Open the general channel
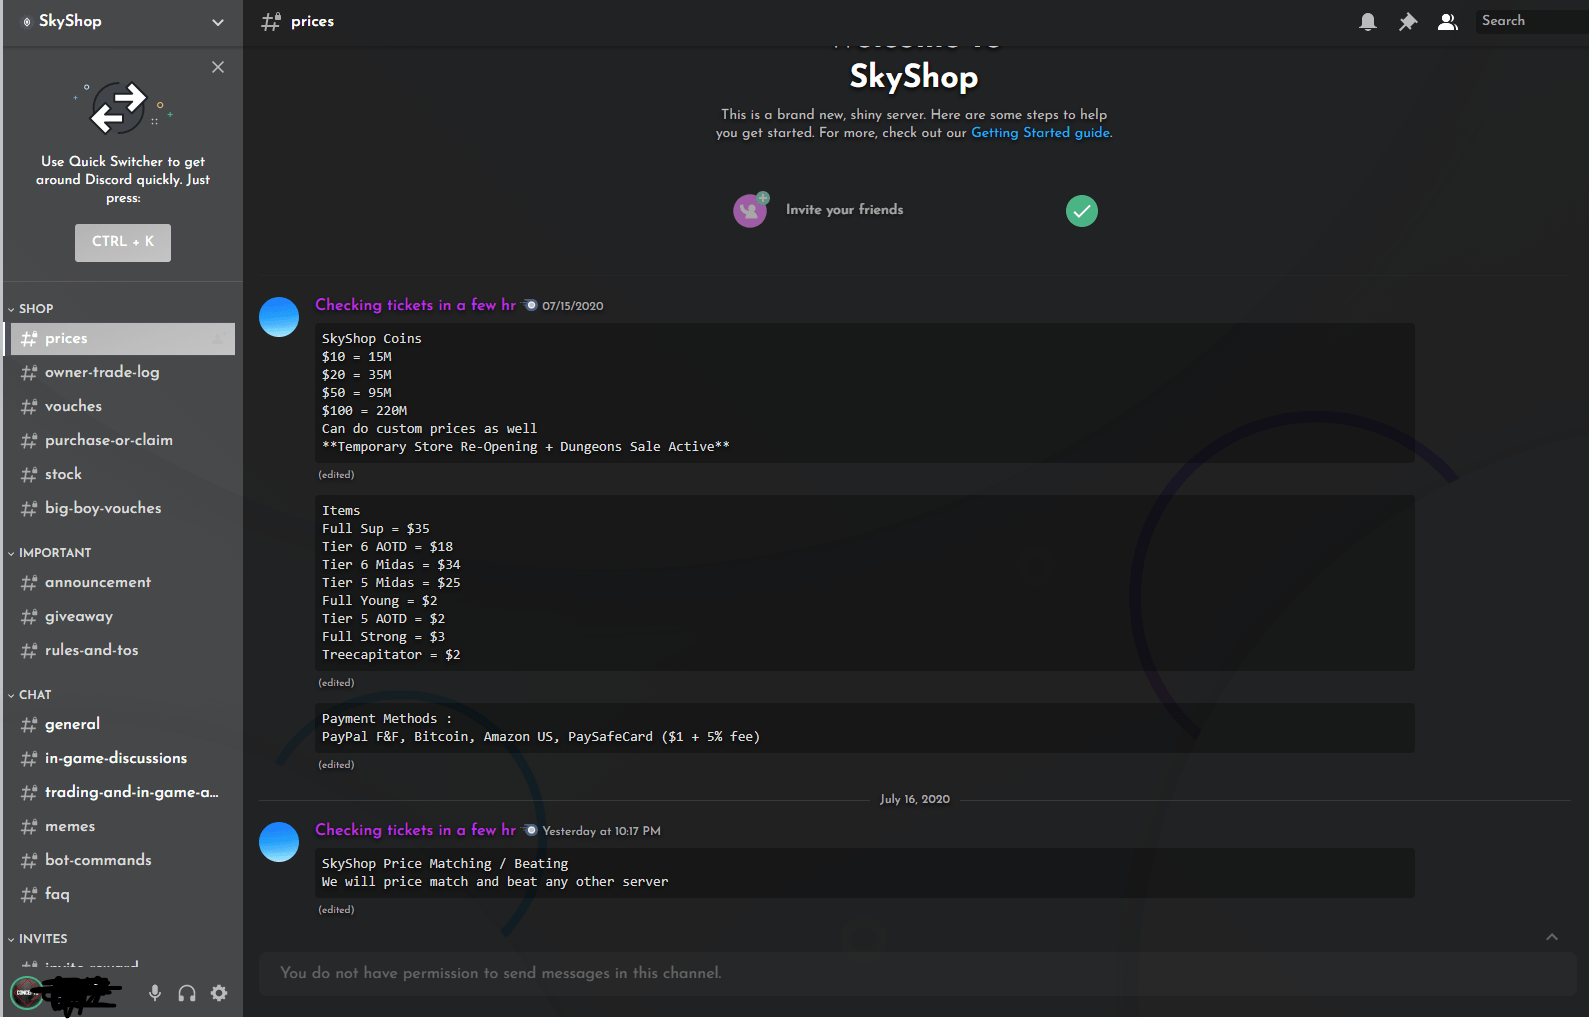The height and width of the screenshot is (1020, 1589). click(x=123, y=725)
